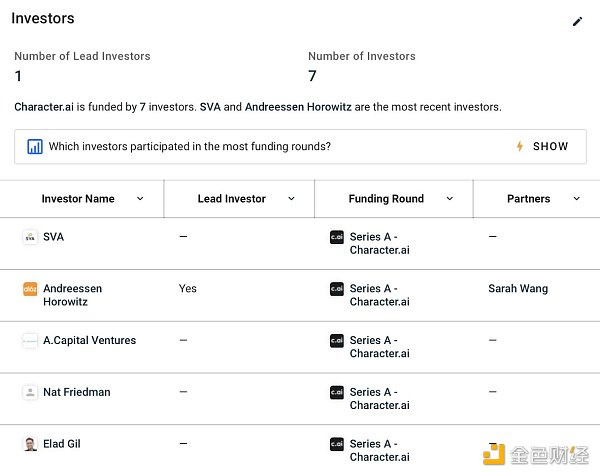Image resolution: width=600 pixels, height=476 pixels.
Task: Click Elad Gil's profile photo
Action: pos(30,445)
